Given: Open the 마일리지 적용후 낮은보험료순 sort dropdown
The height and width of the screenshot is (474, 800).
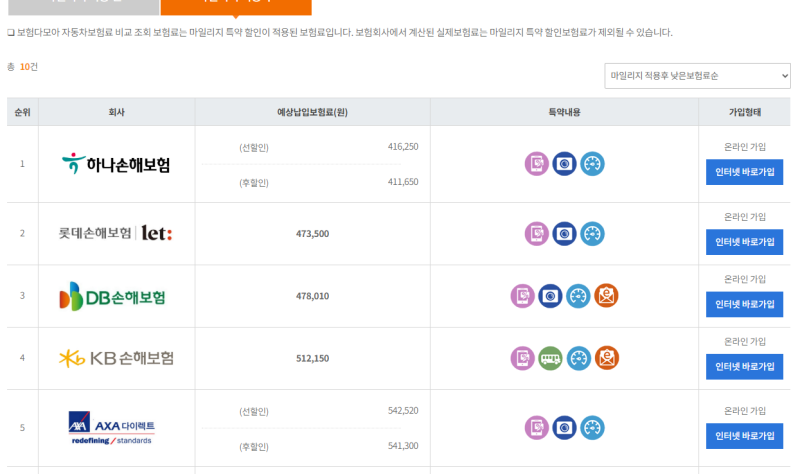Looking at the screenshot, I should click(697, 76).
